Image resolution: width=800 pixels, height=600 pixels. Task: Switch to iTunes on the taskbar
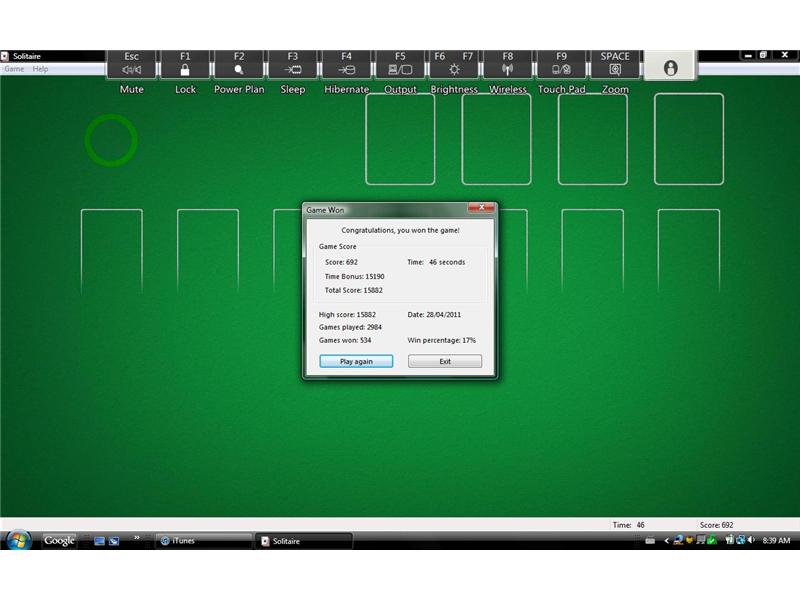point(203,541)
